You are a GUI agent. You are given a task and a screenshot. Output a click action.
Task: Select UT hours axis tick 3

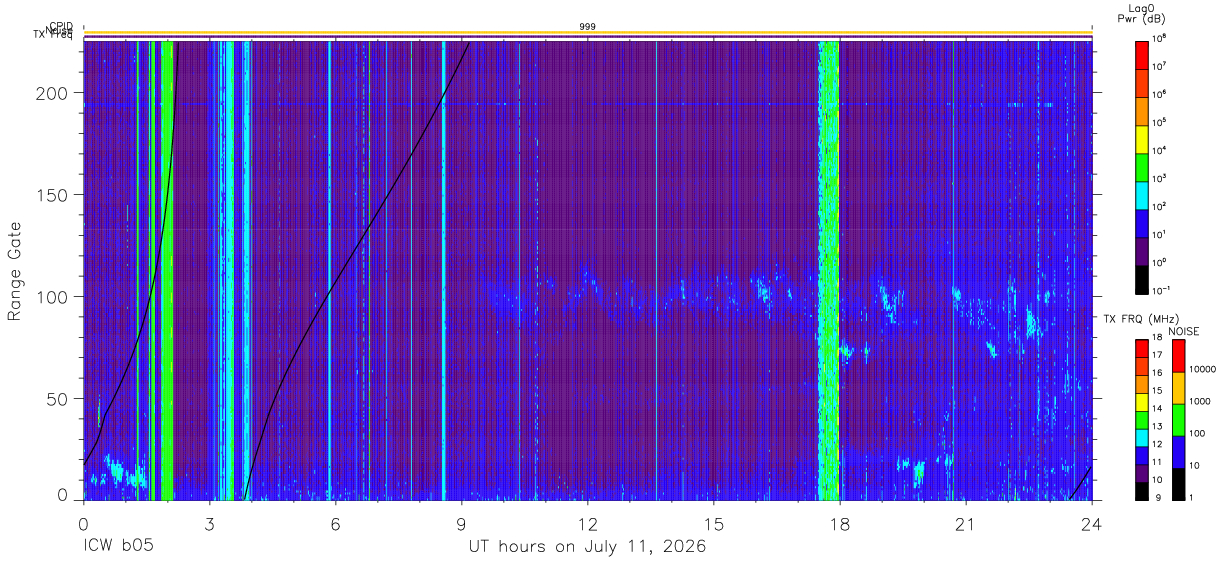pos(209,524)
